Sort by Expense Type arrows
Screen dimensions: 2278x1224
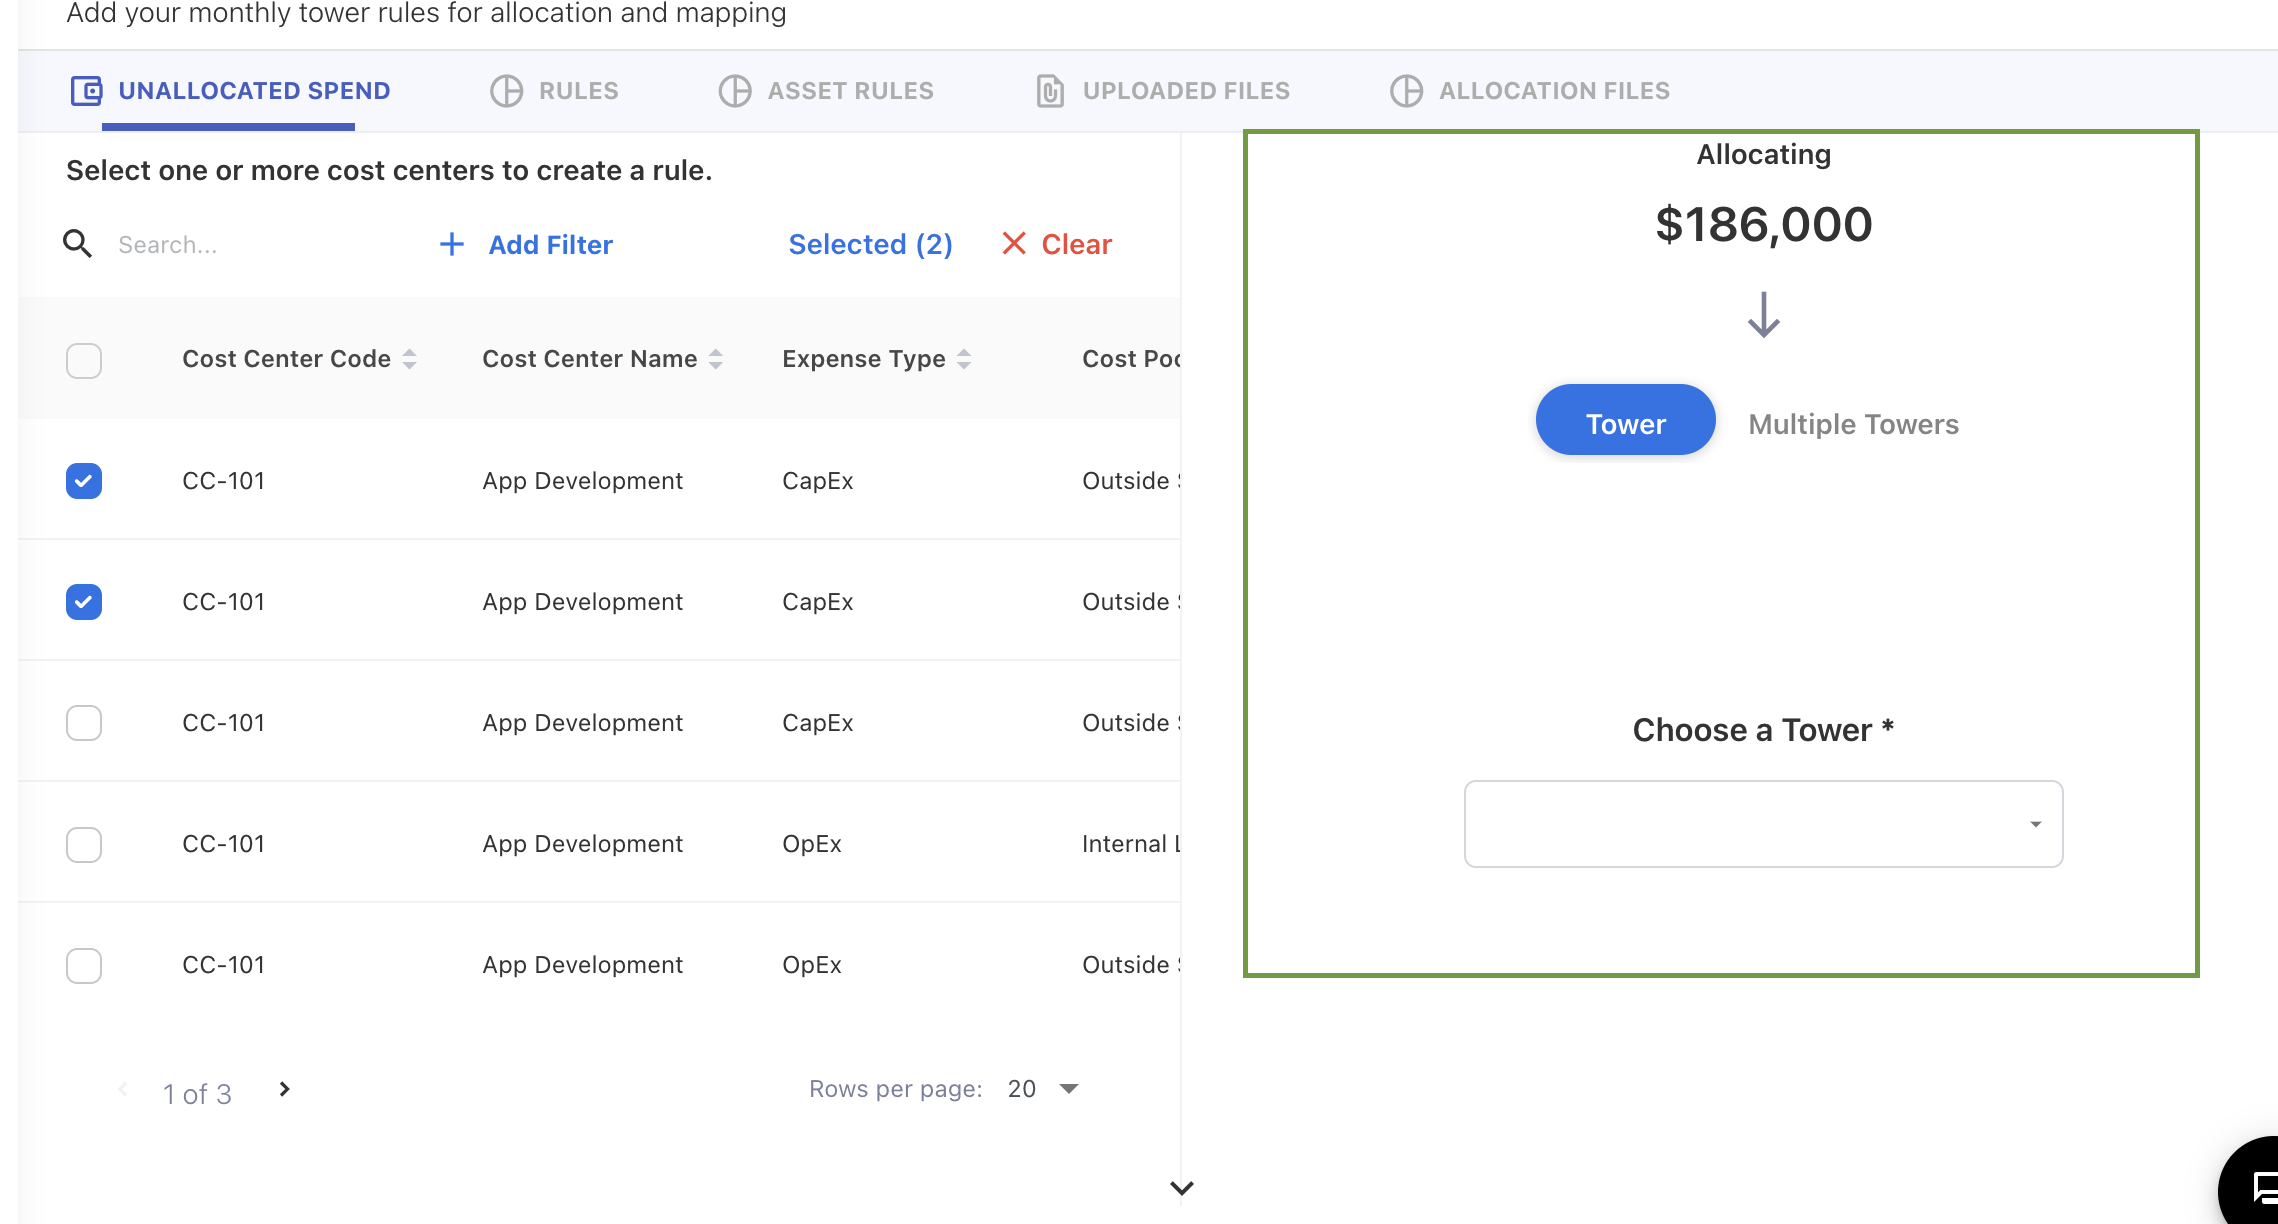(964, 359)
